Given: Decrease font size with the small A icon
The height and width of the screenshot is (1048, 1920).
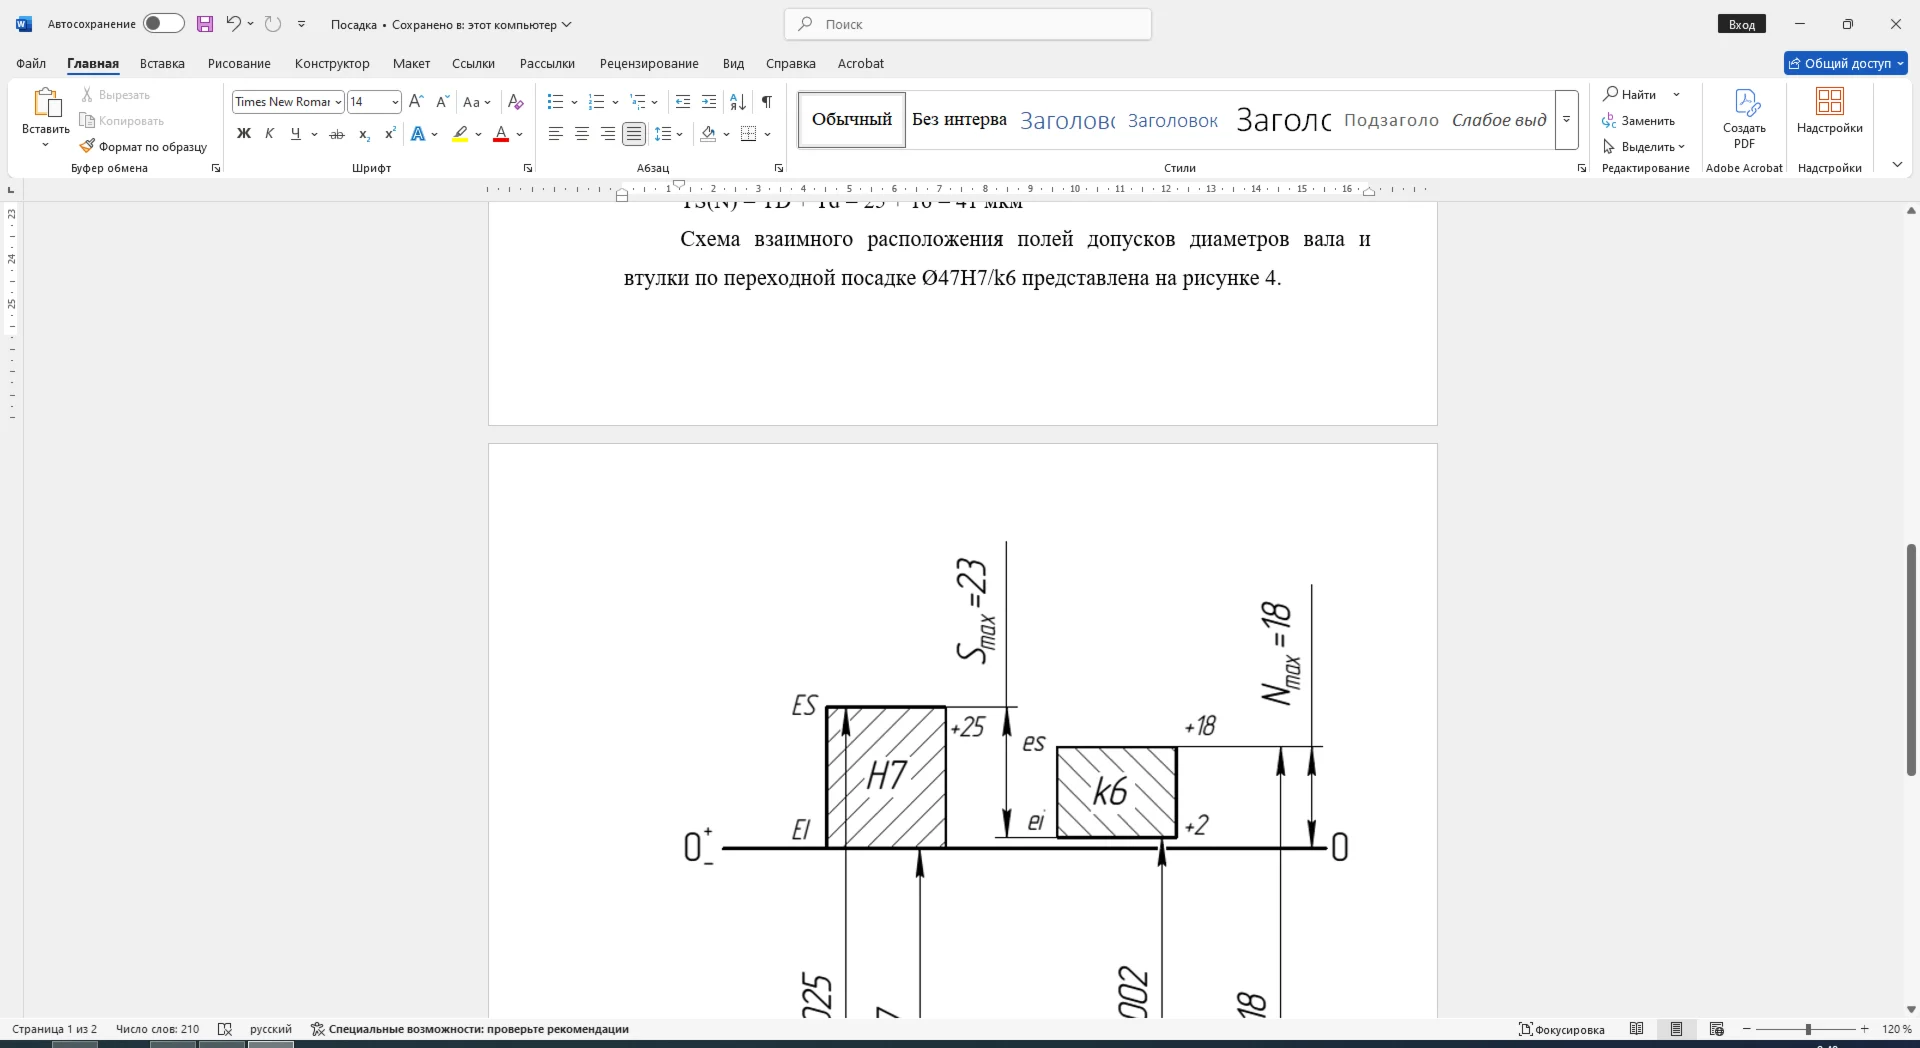Looking at the screenshot, I should click(443, 102).
